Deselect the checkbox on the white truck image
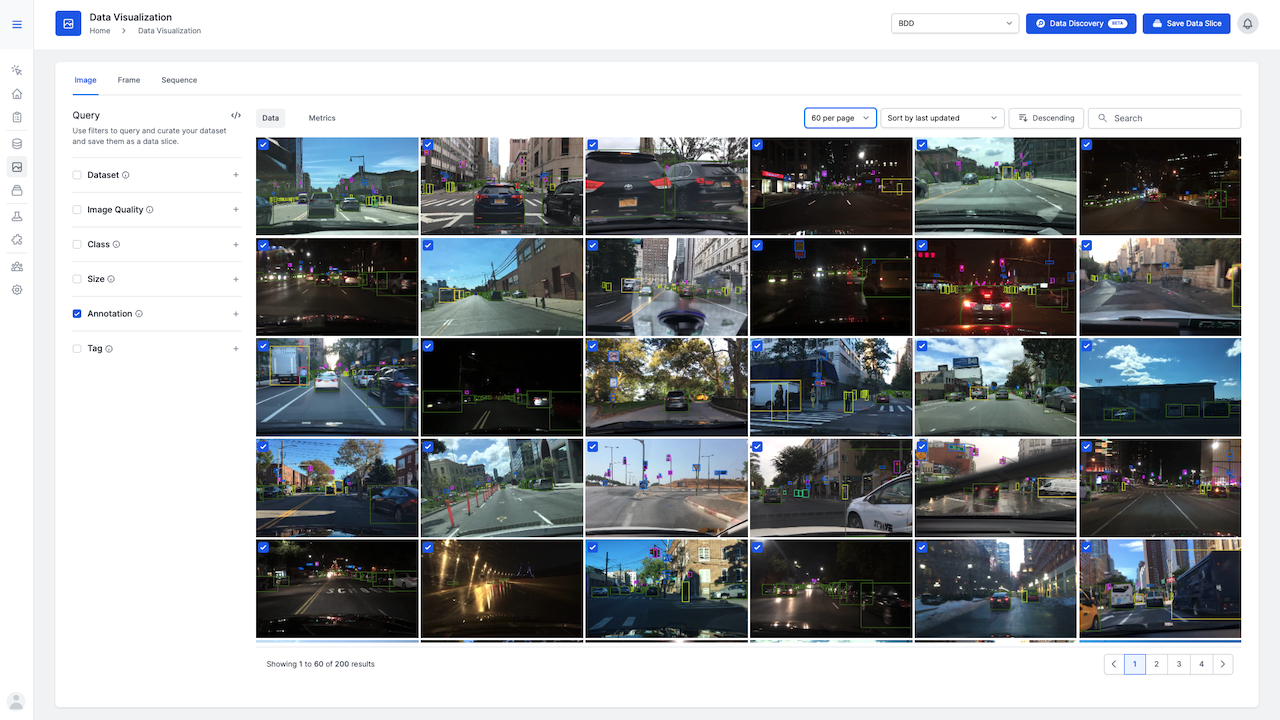1280x720 pixels. [x=263, y=346]
